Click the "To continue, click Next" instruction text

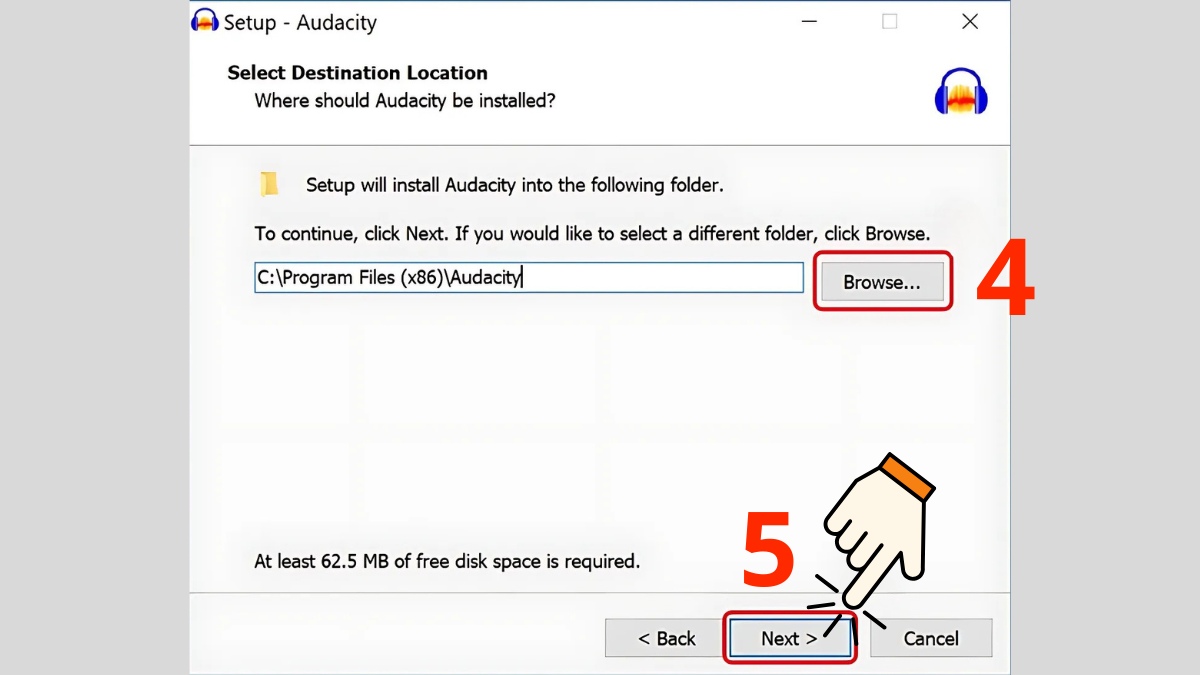click(592, 234)
